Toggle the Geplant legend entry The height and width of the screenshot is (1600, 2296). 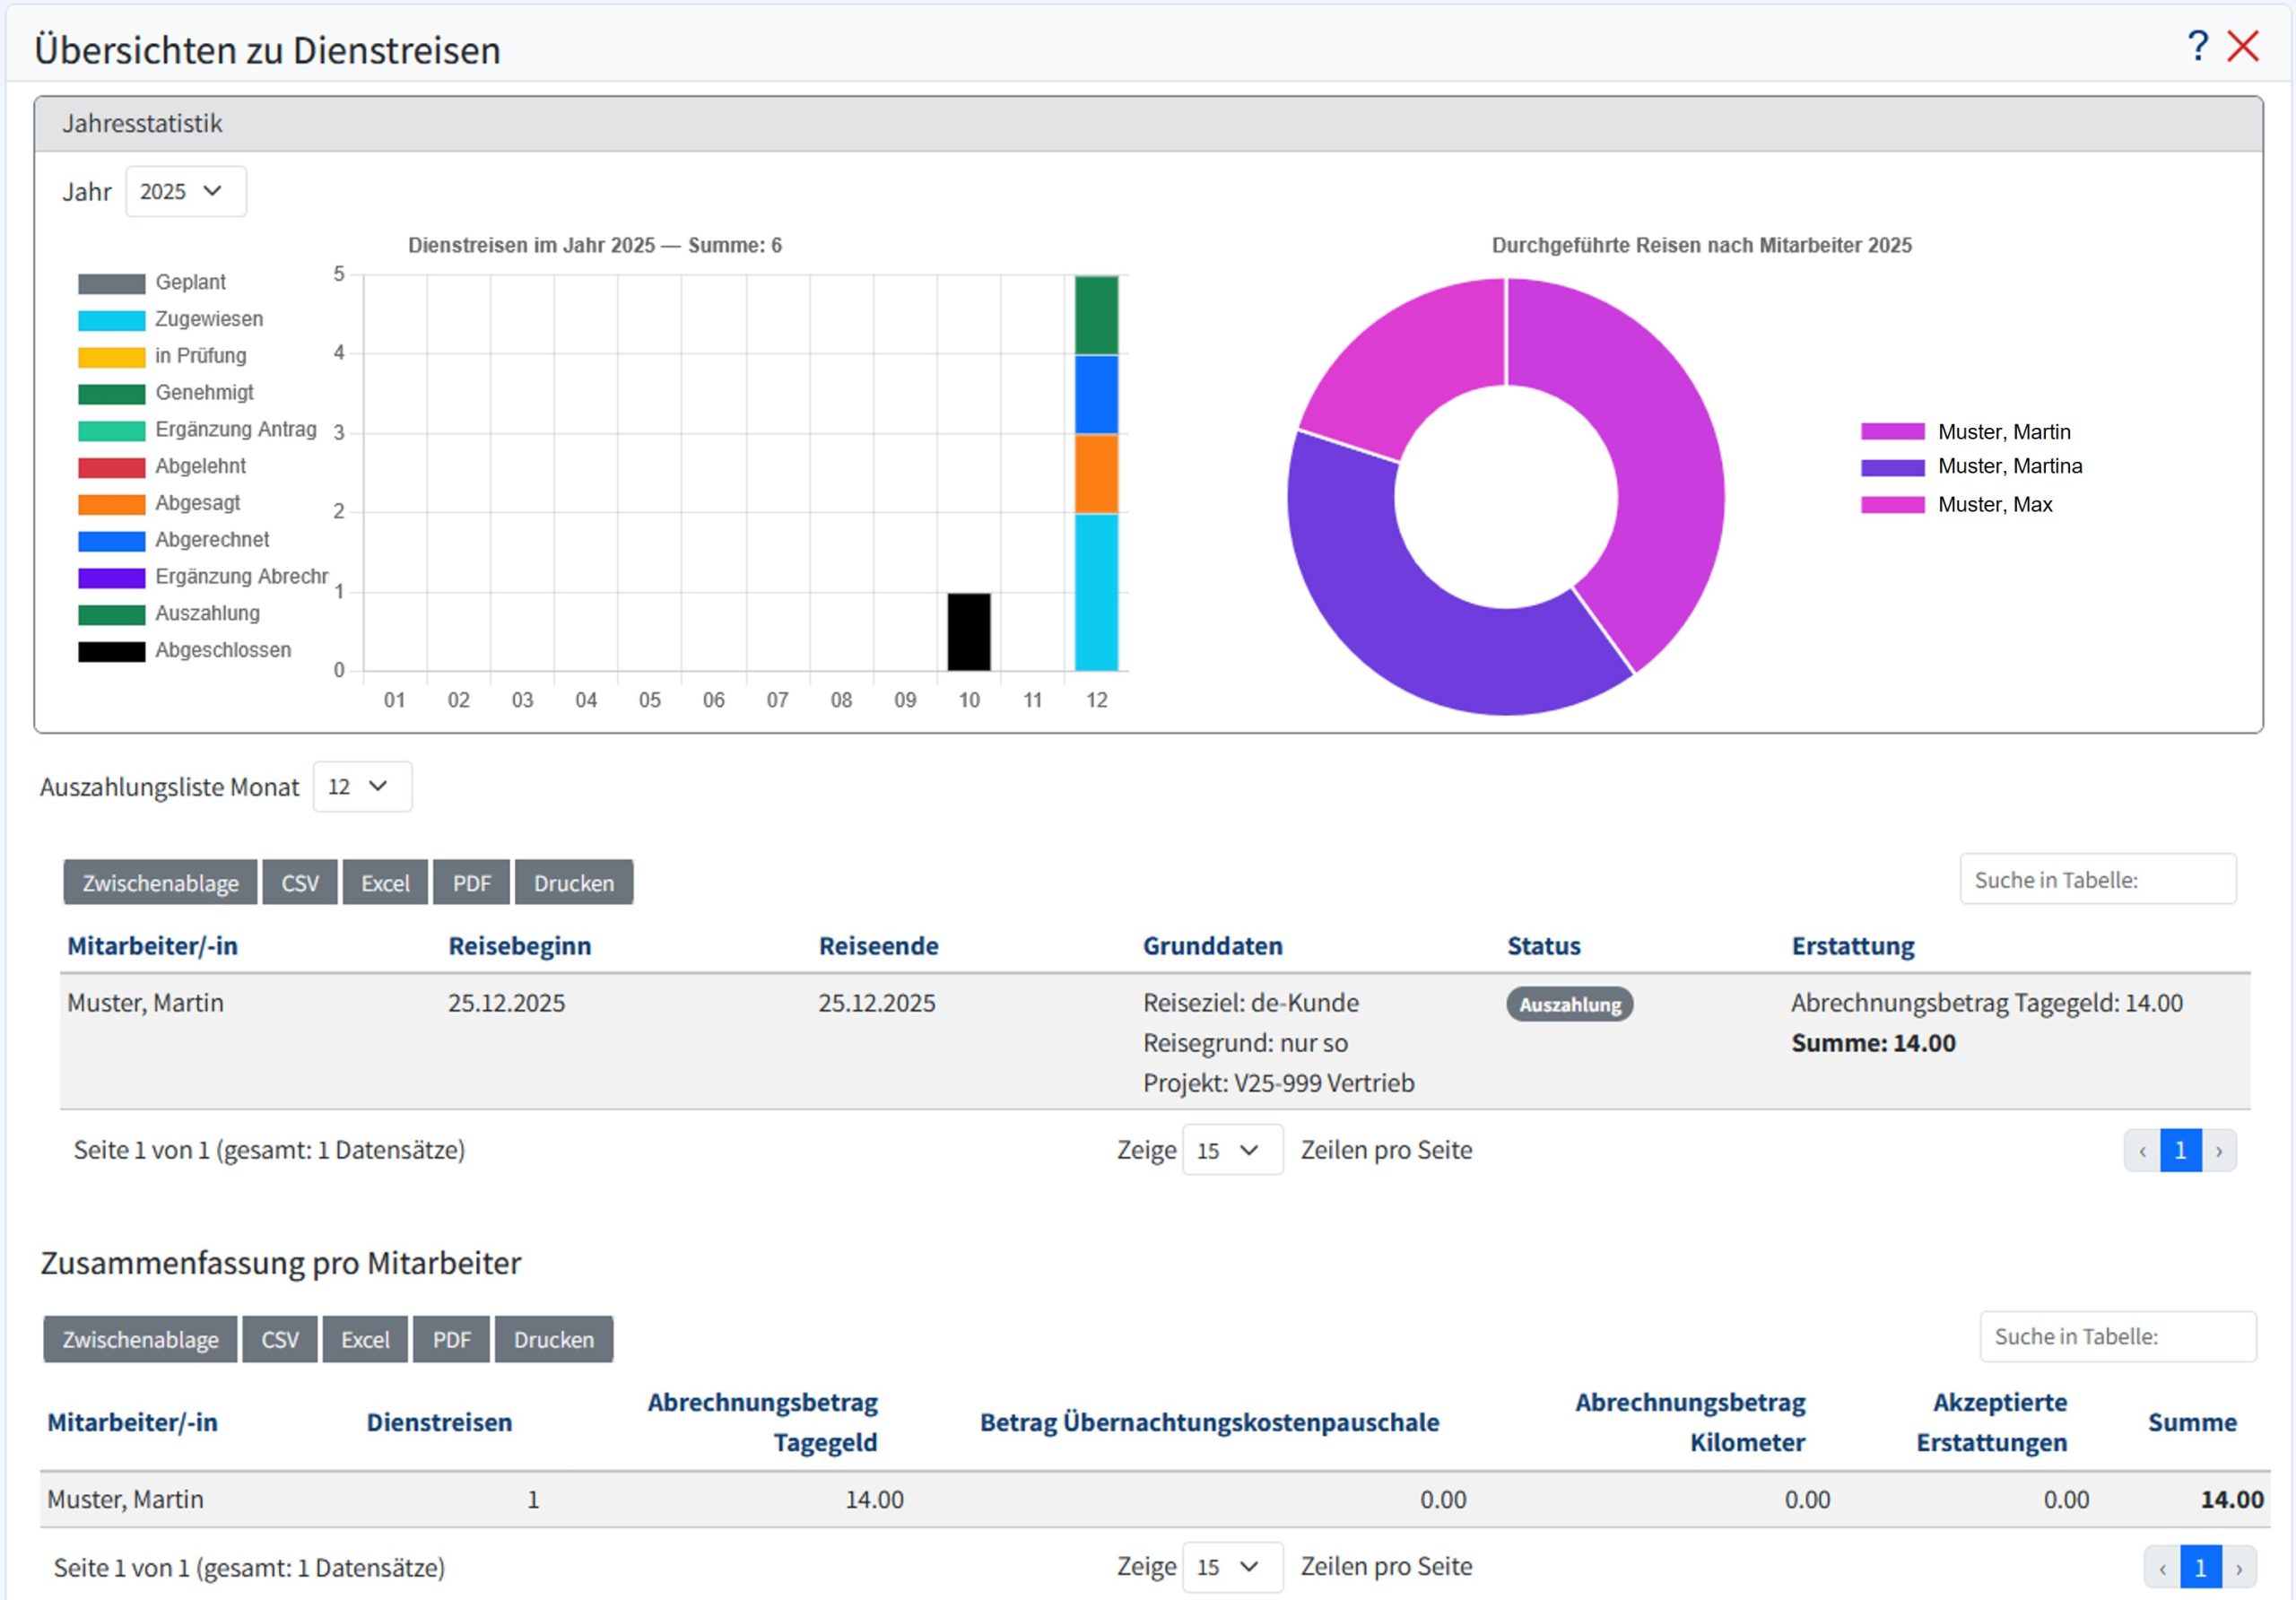tap(190, 282)
